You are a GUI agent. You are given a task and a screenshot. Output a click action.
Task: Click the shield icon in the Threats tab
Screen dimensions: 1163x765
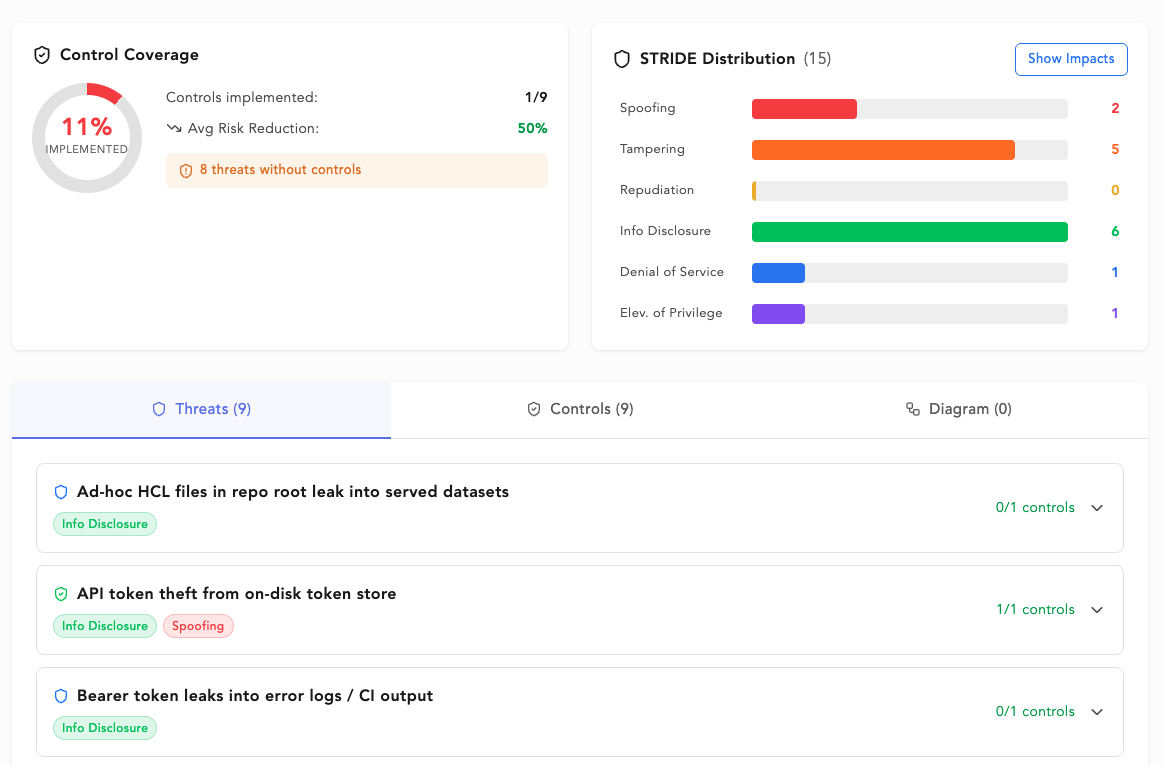[x=159, y=410]
